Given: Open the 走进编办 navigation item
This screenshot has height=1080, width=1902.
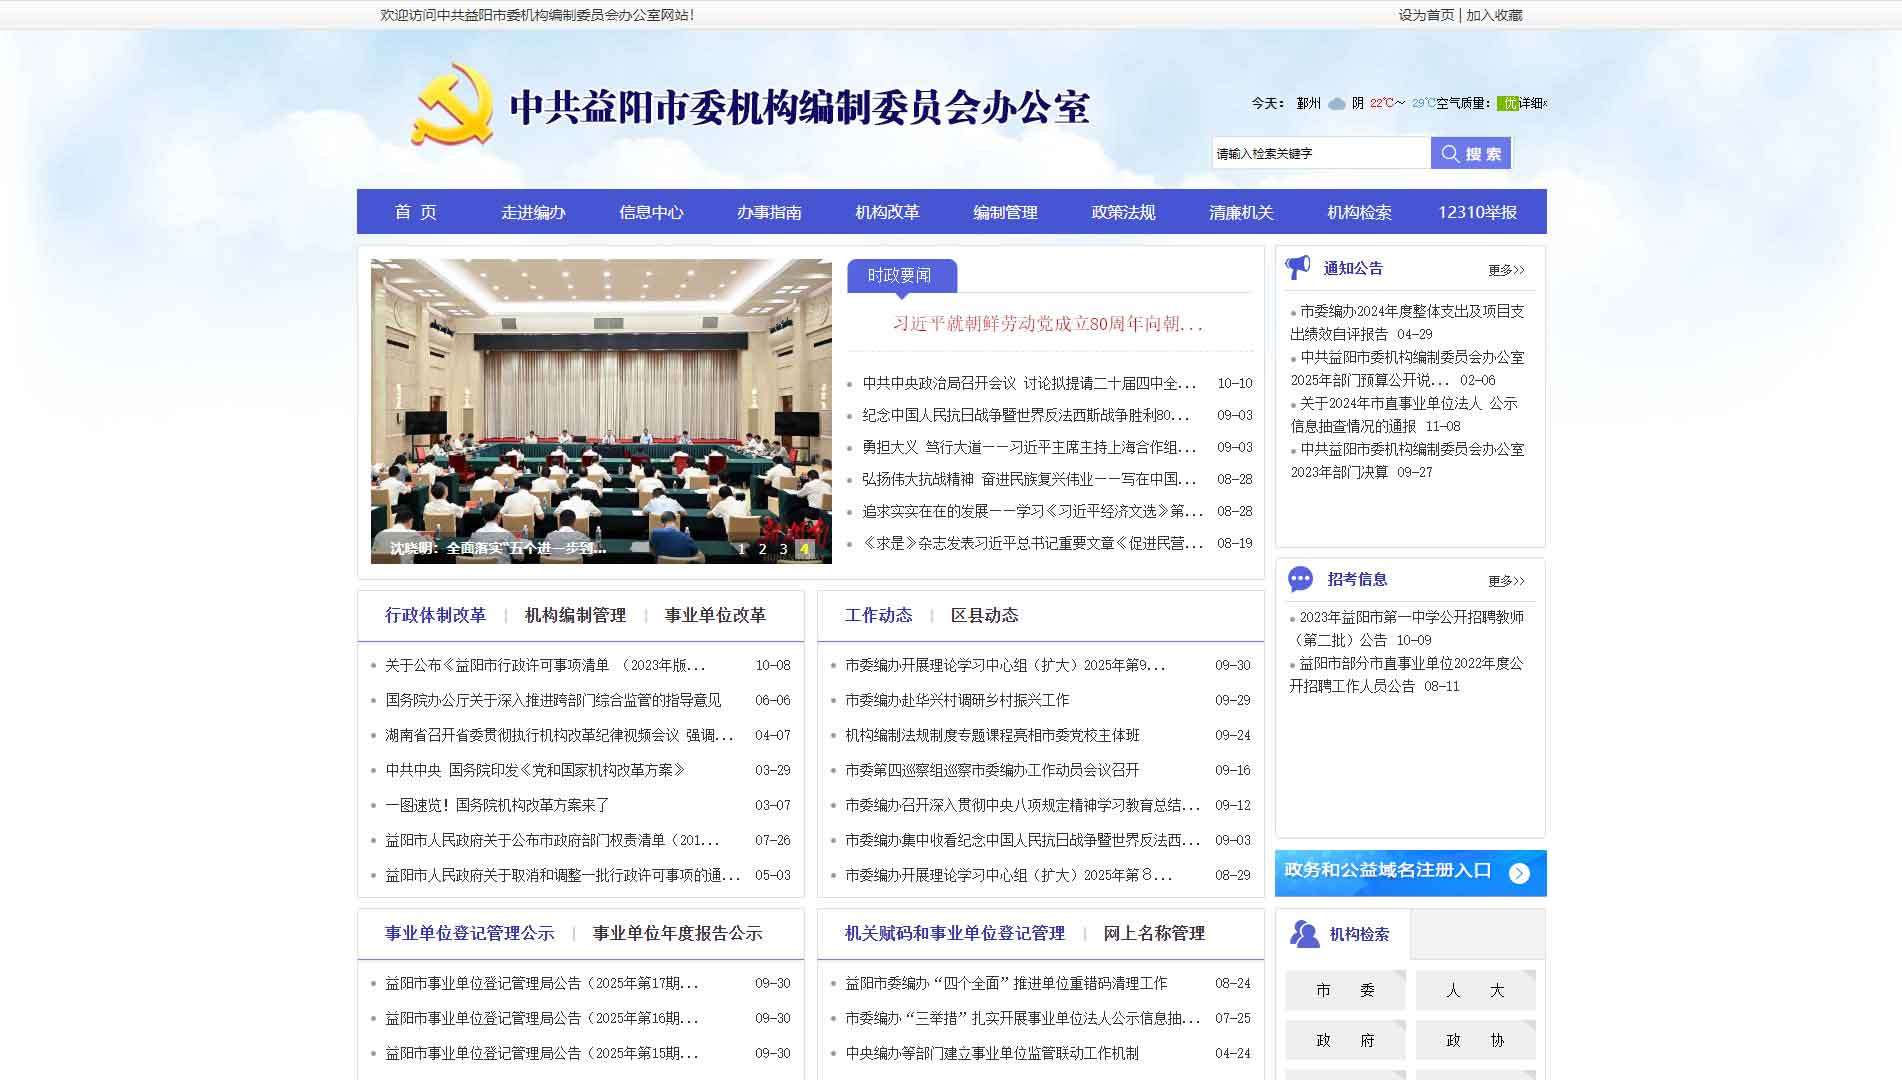Looking at the screenshot, I should click(533, 212).
